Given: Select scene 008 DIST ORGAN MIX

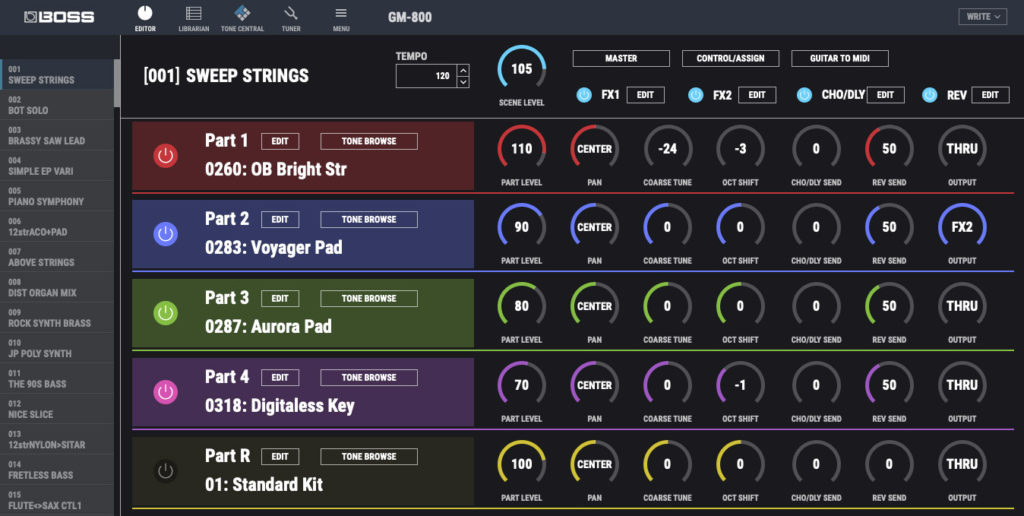Looking at the screenshot, I should click(x=57, y=287).
